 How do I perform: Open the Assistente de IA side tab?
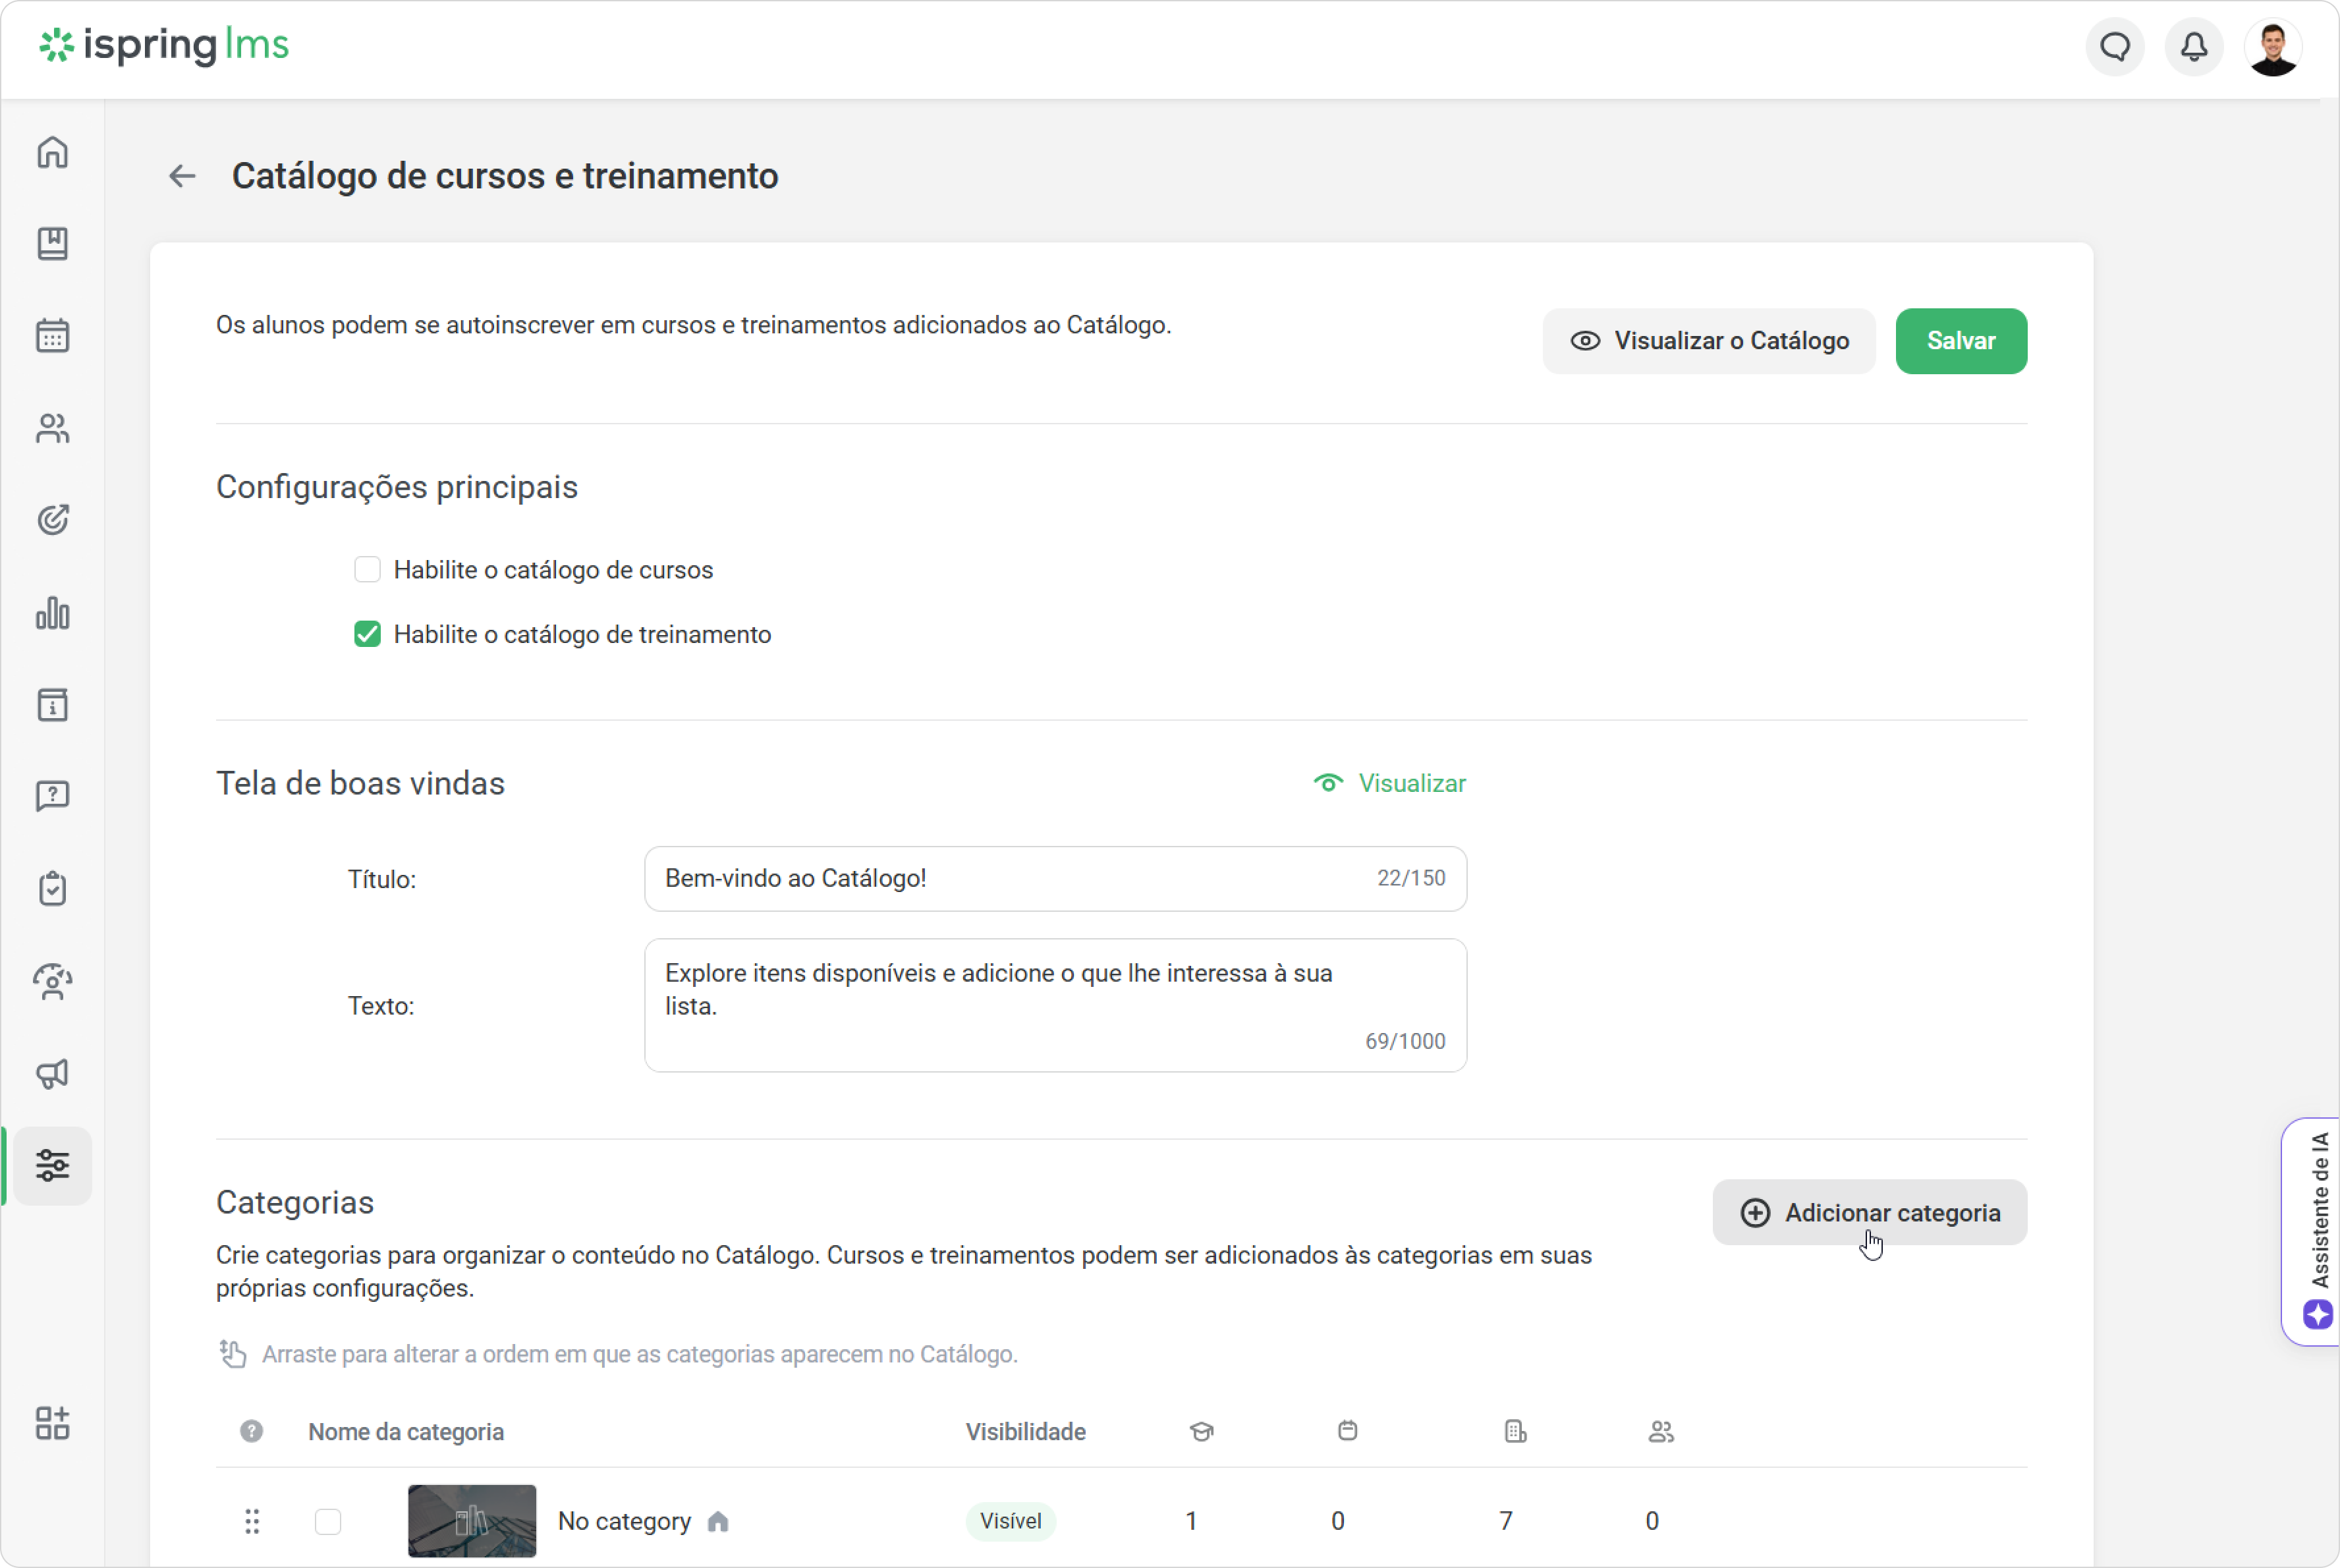coord(2312,1231)
